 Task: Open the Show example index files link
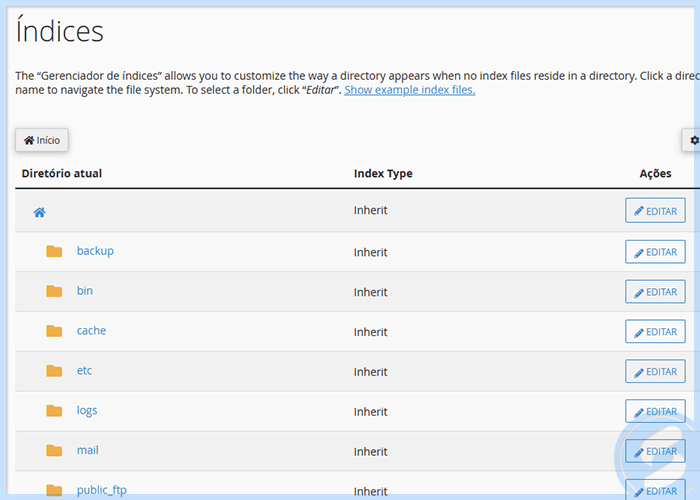point(409,90)
